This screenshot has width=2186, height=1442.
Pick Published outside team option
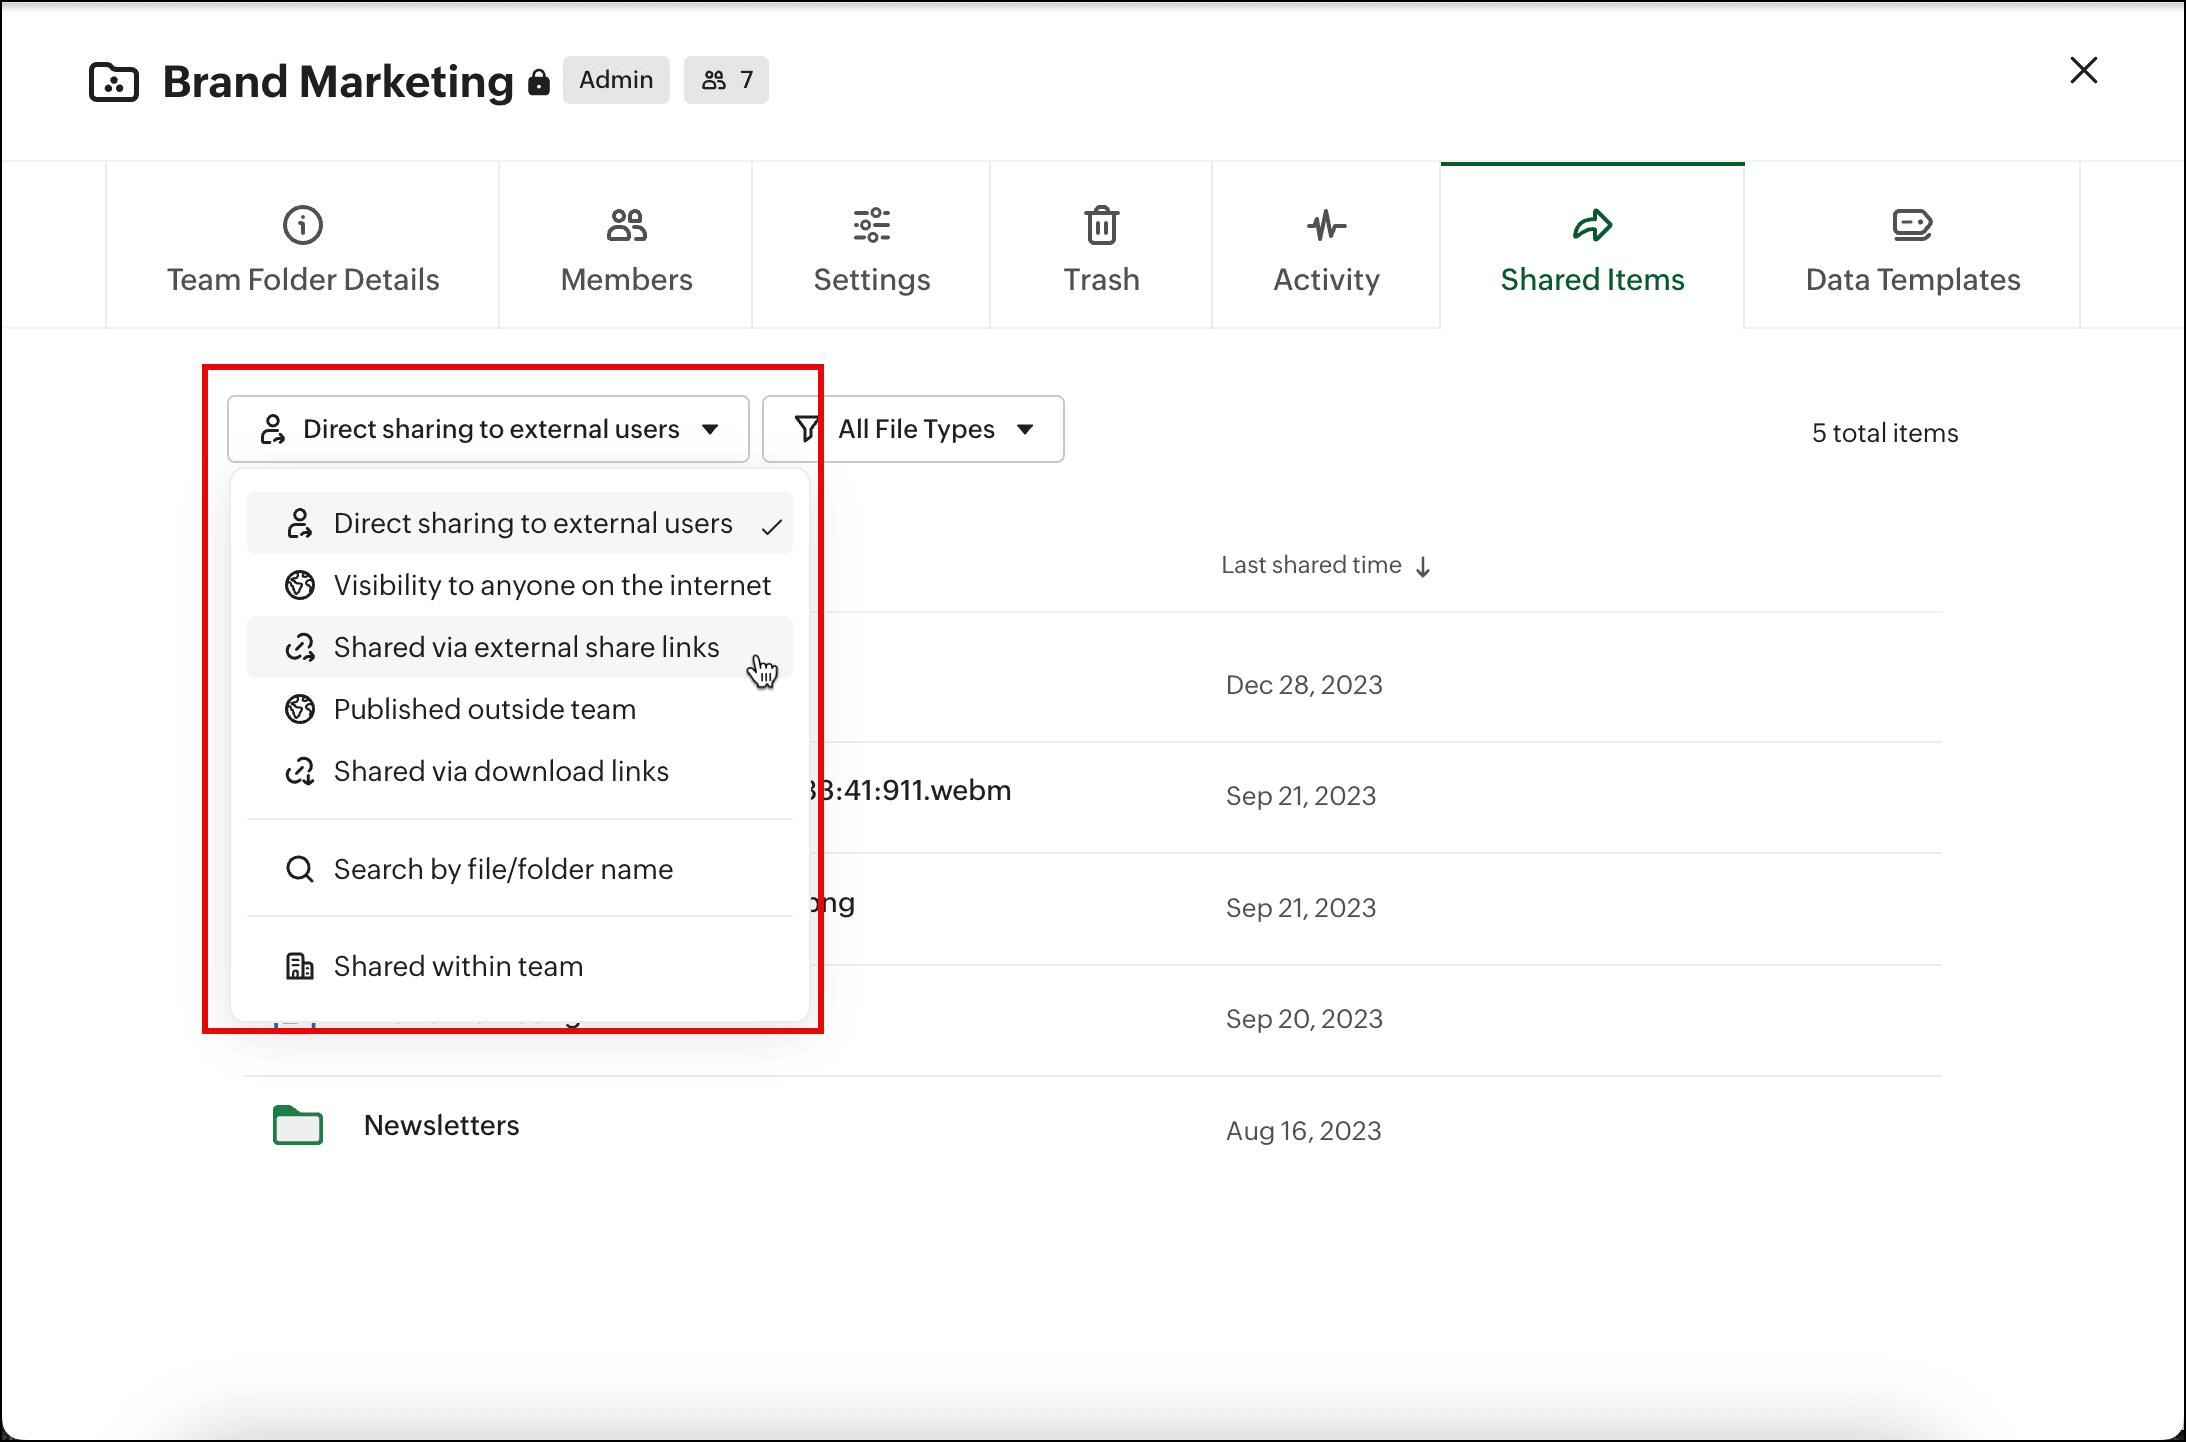coord(484,709)
